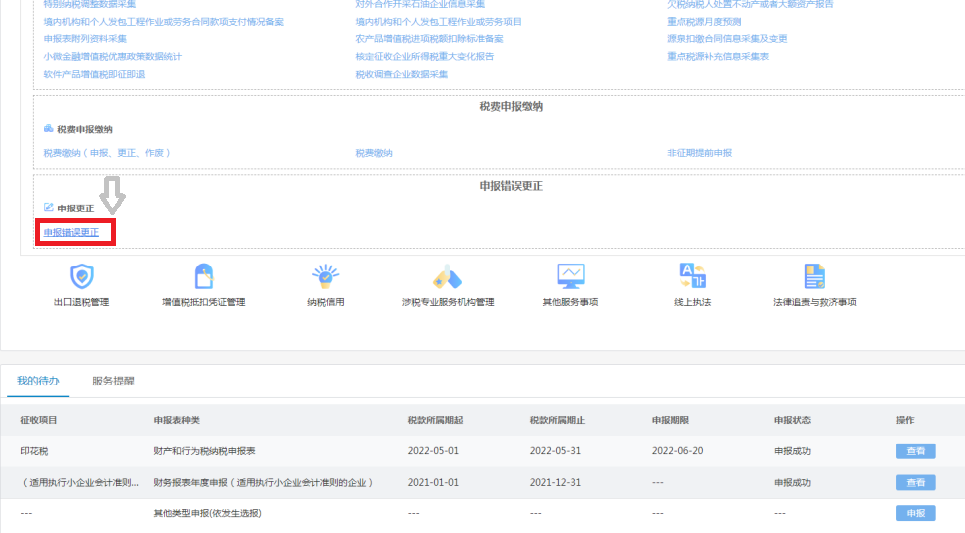Click the 税费申报缴纳 section icon
The width and height of the screenshot is (965, 533).
click(49, 129)
